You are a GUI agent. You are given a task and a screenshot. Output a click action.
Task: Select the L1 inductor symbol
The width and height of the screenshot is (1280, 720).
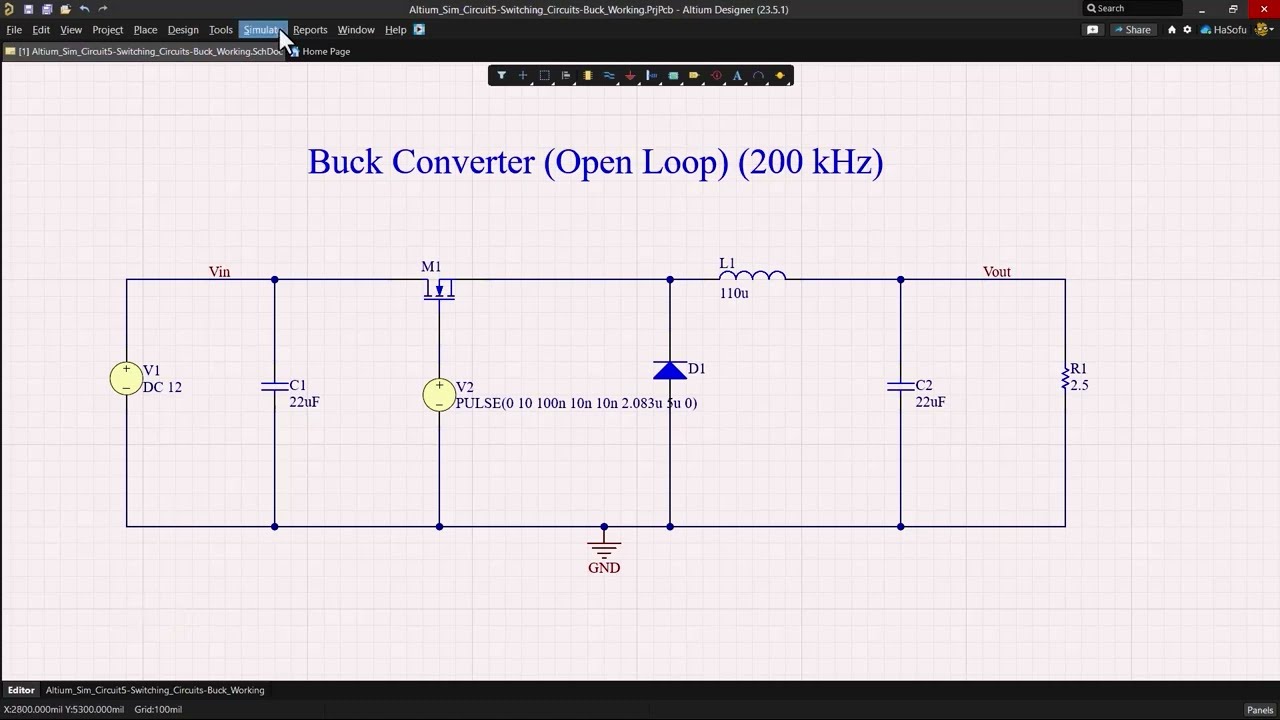coord(752,275)
